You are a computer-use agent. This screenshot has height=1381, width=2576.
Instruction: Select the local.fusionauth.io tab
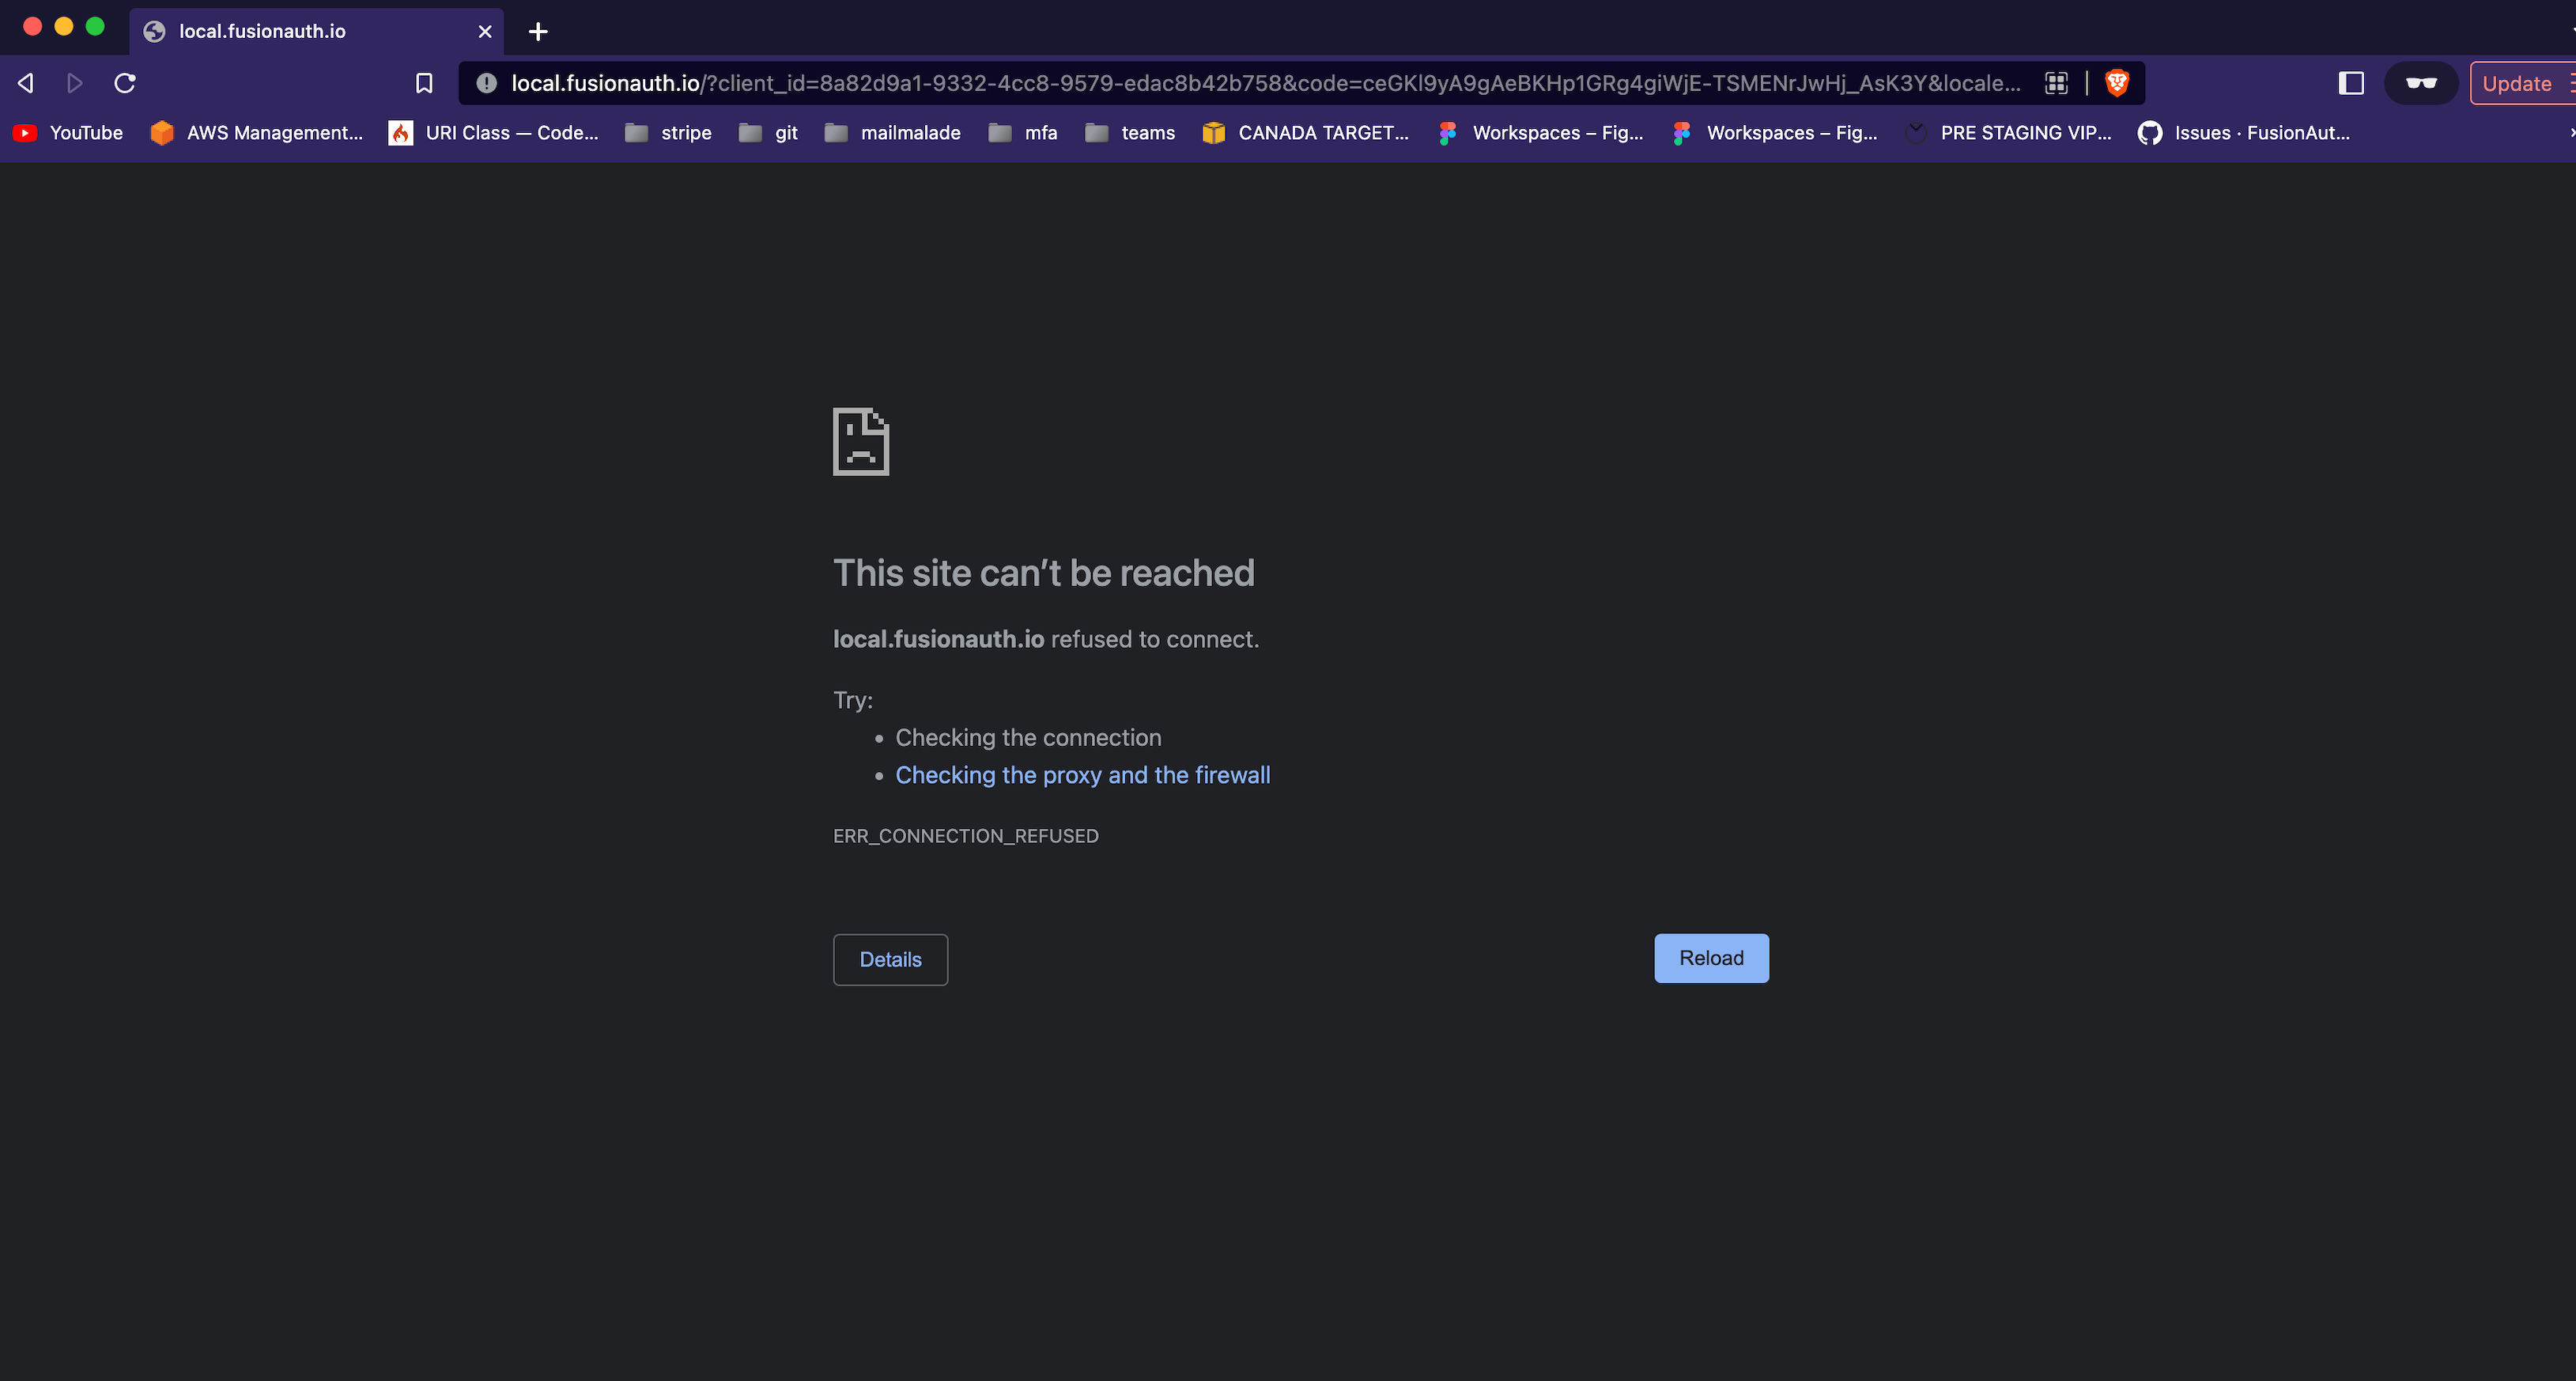(x=317, y=31)
